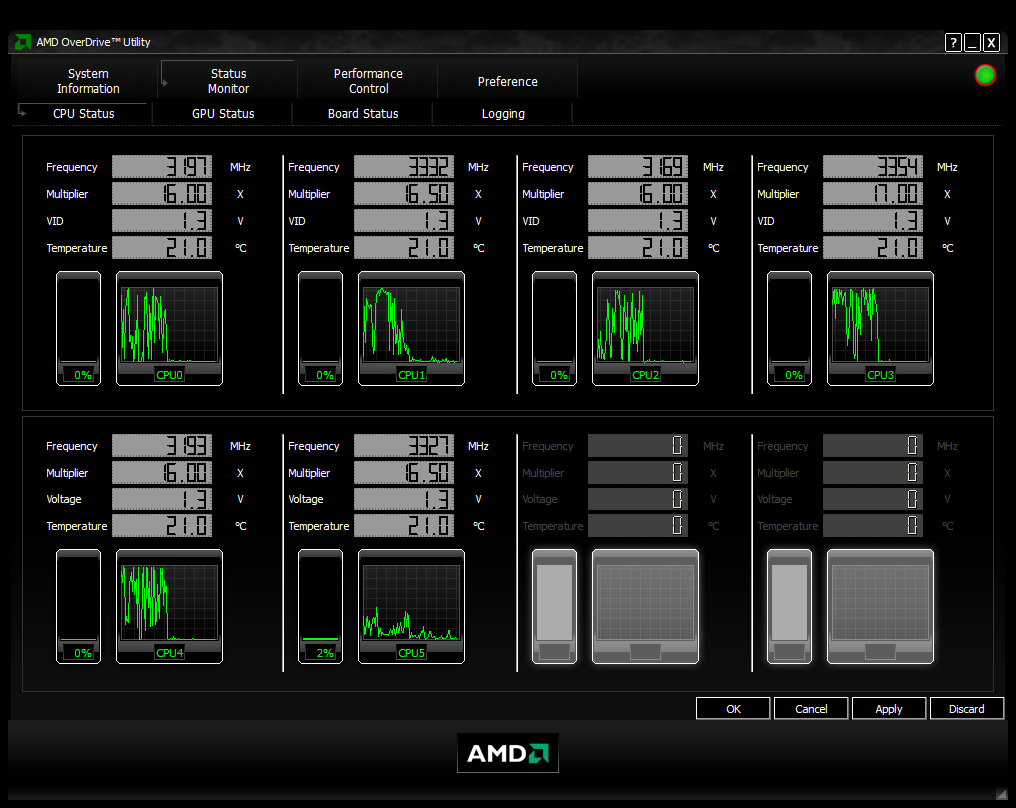Click the window resize grip corner
The height and width of the screenshot is (808, 1016).
tap(1002, 793)
